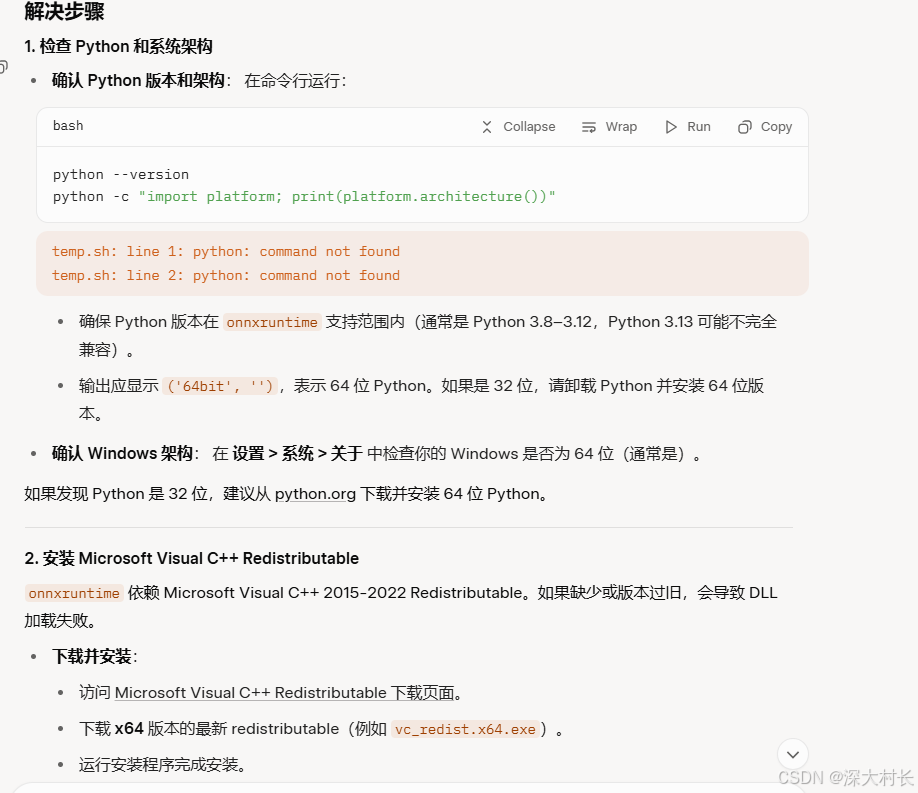The image size is (918, 793).
Task: Click the '2. 安装 Microsoft Visual C++ Redistributable' heading
Action: point(191,558)
